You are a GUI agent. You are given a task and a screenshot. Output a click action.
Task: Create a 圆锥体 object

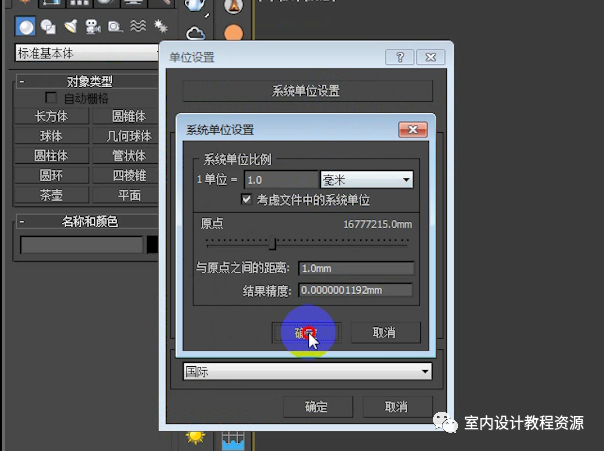(126, 116)
